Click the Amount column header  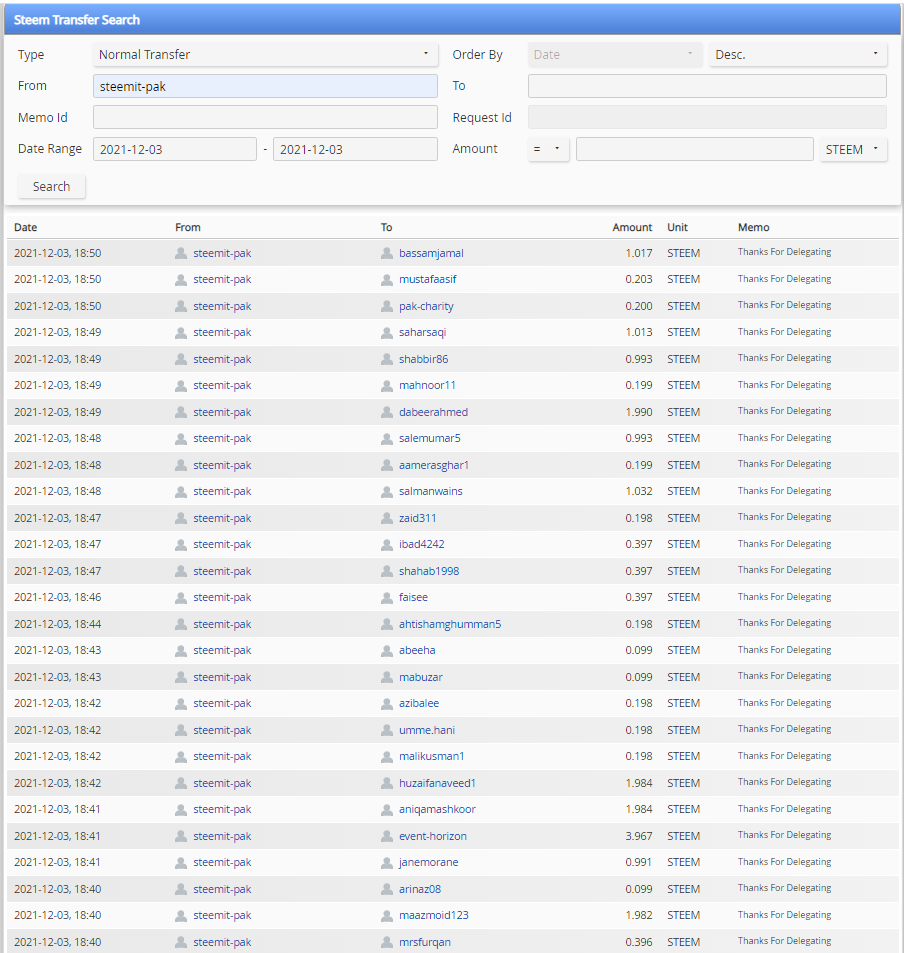tap(632, 227)
